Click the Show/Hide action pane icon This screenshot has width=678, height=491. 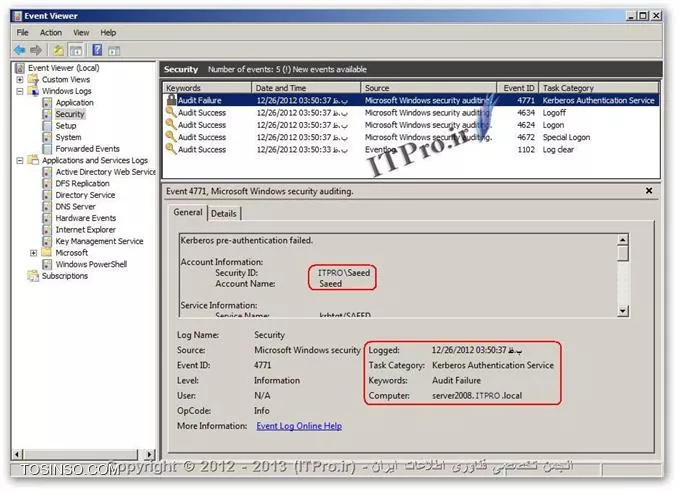[114, 51]
